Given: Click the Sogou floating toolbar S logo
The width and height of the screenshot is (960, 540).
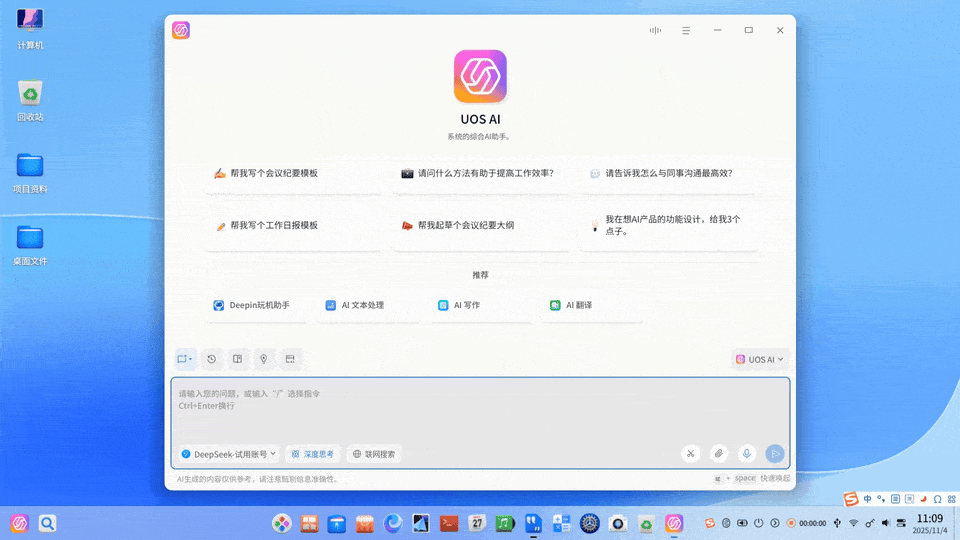Looking at the screenshot, I should click(x=851, y=500).
